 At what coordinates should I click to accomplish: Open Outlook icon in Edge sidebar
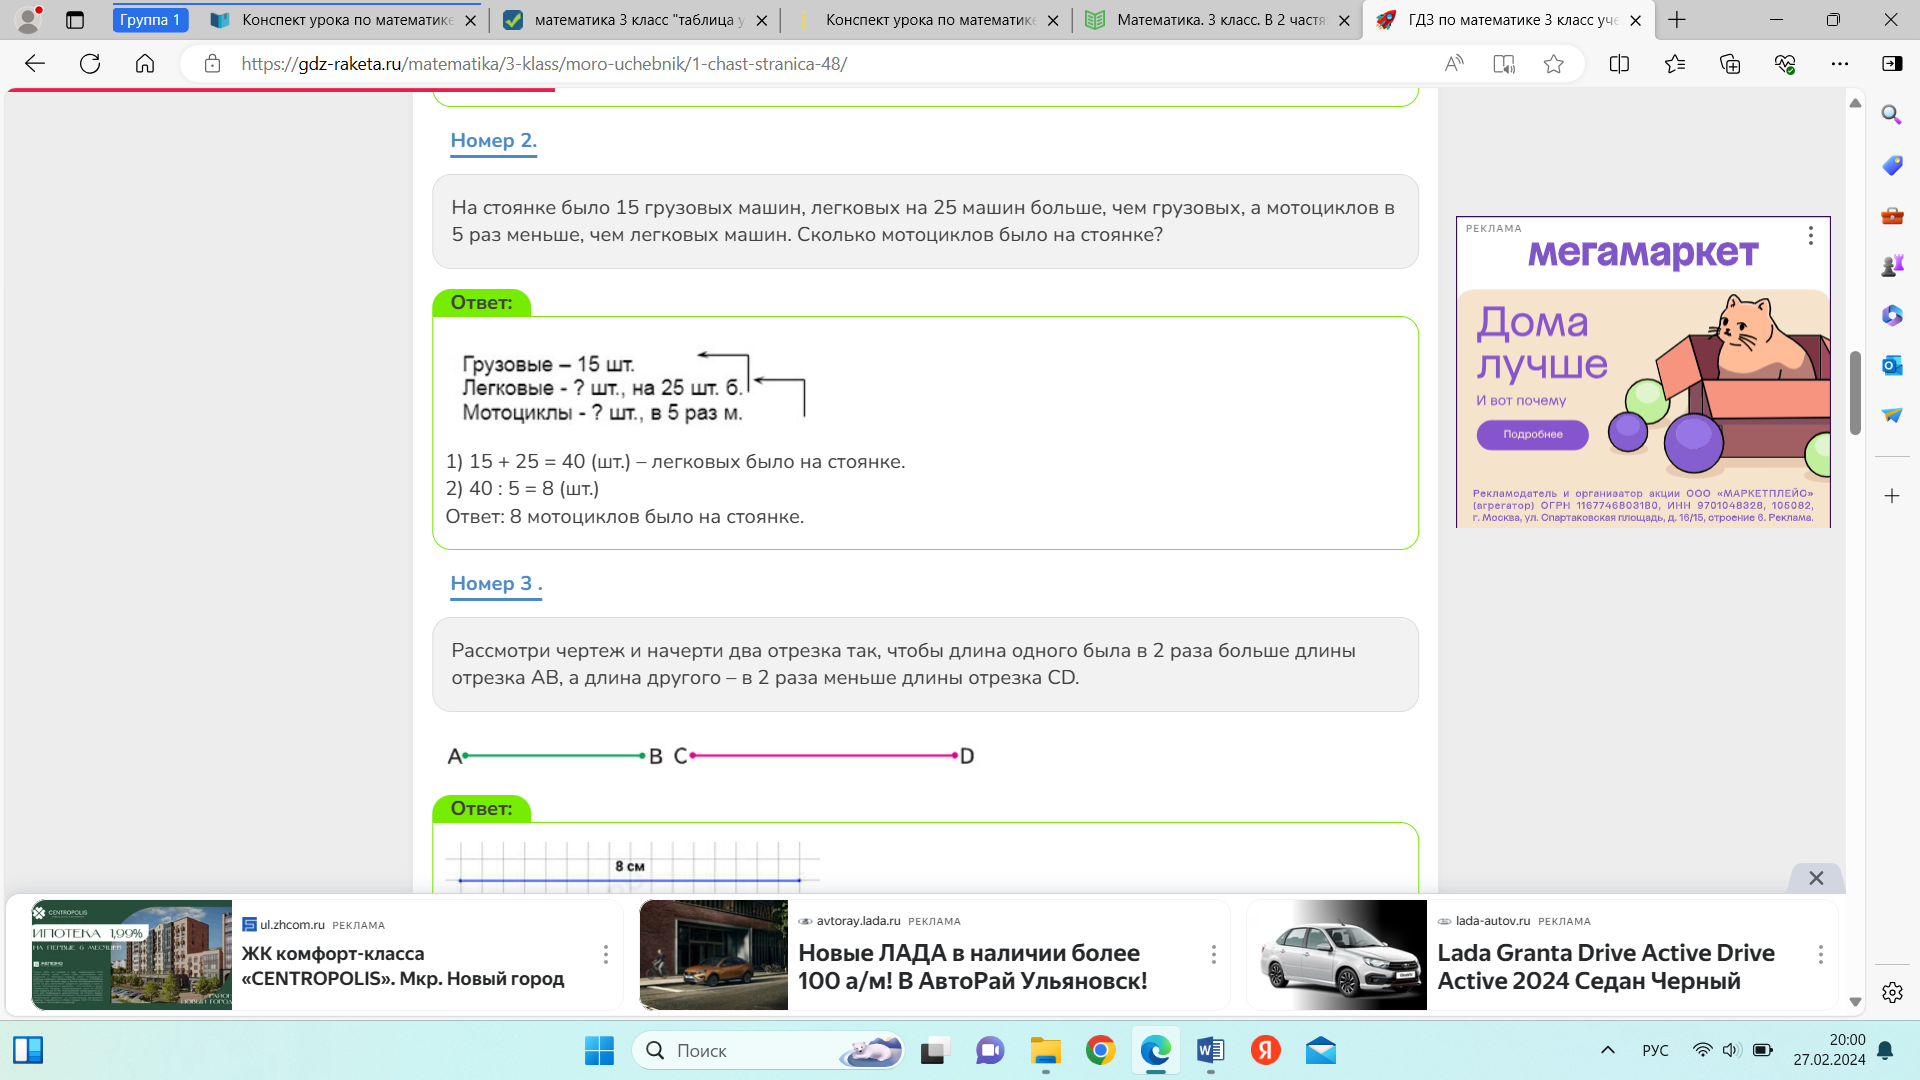click(1891, 365)
